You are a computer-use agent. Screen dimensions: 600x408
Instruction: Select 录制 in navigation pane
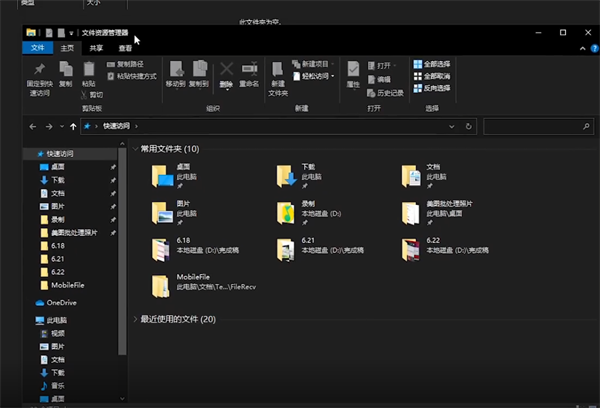[x=58, y=220]
